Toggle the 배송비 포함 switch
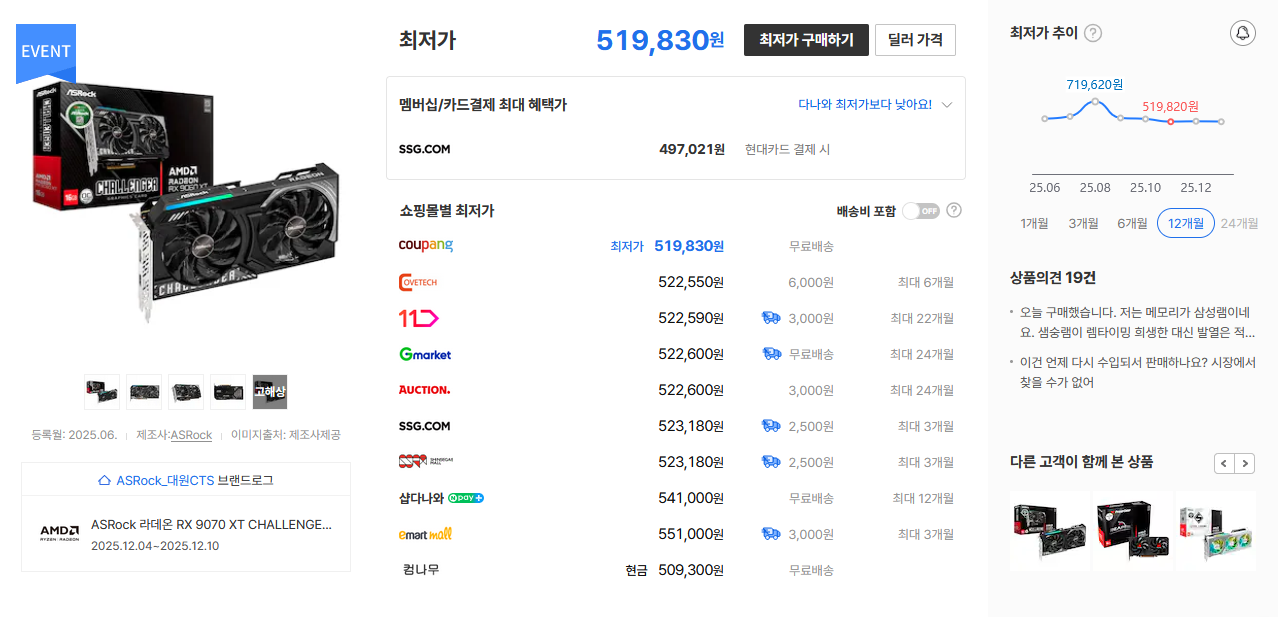 coord(920,211)
